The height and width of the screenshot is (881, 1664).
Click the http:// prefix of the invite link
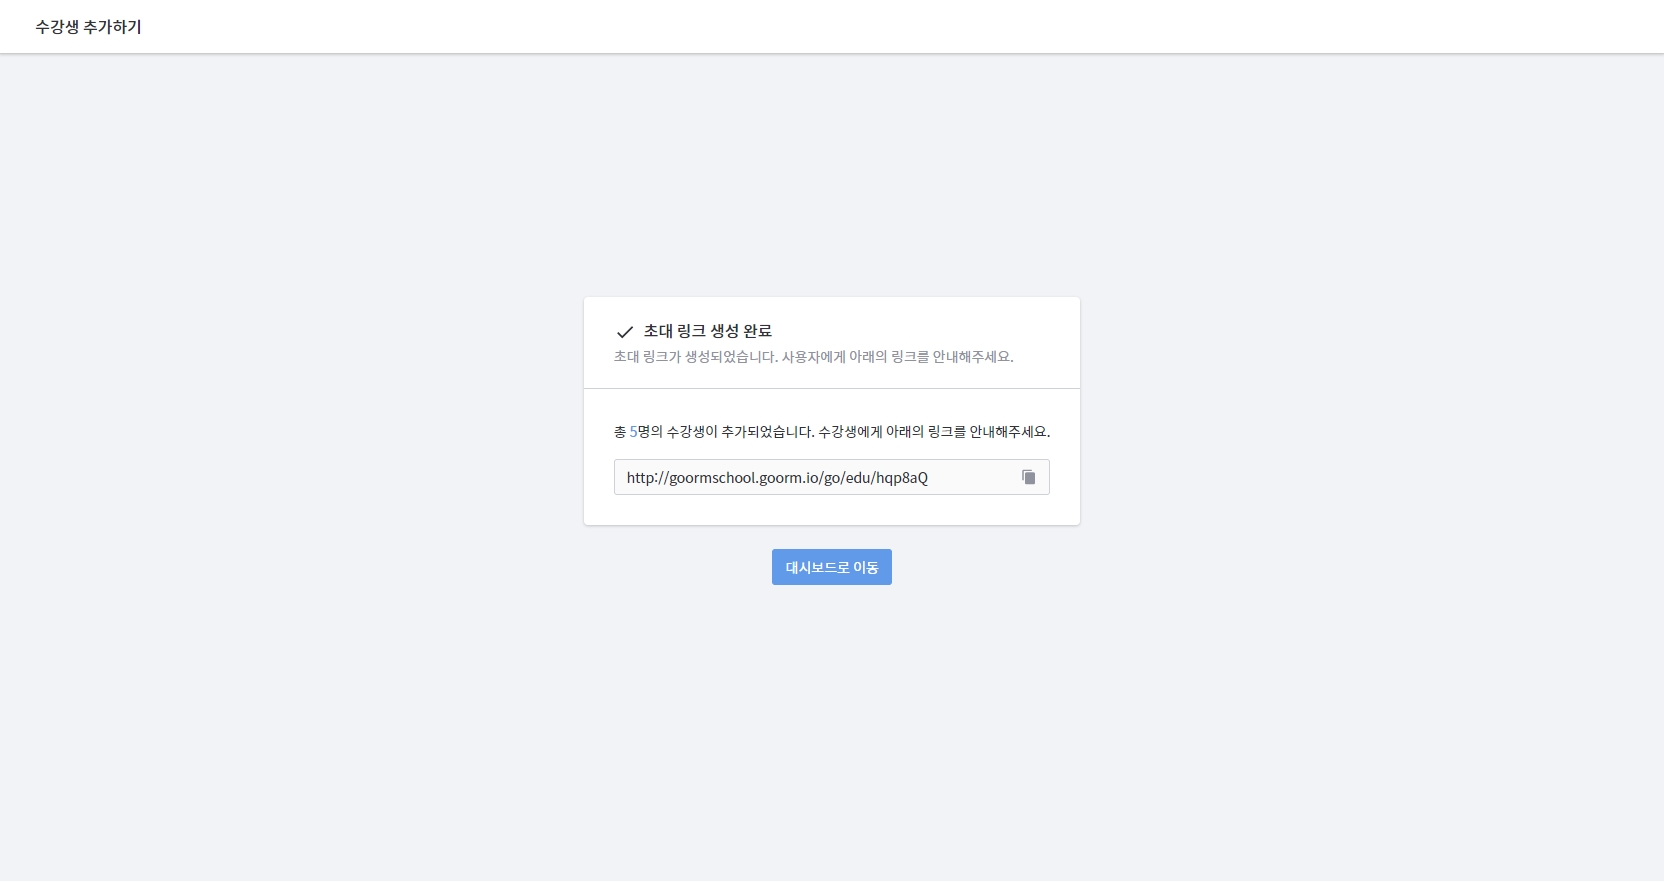(x=647, y=478)
